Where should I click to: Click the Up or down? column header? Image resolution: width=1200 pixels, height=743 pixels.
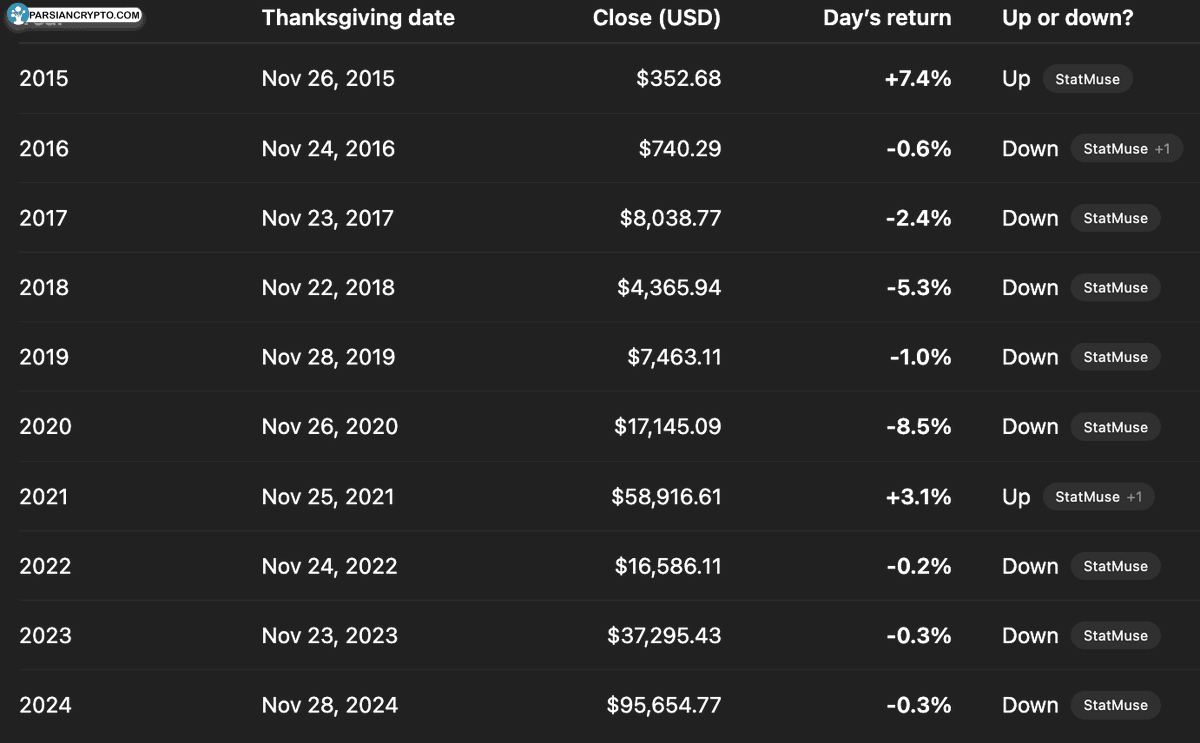pos(1067,18)
